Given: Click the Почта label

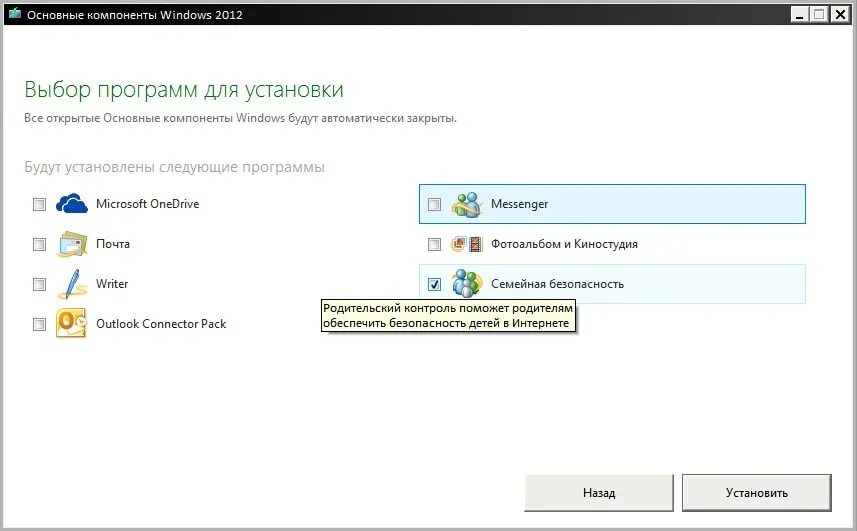Looking at the screenshot, I should [x=113, y=244].
